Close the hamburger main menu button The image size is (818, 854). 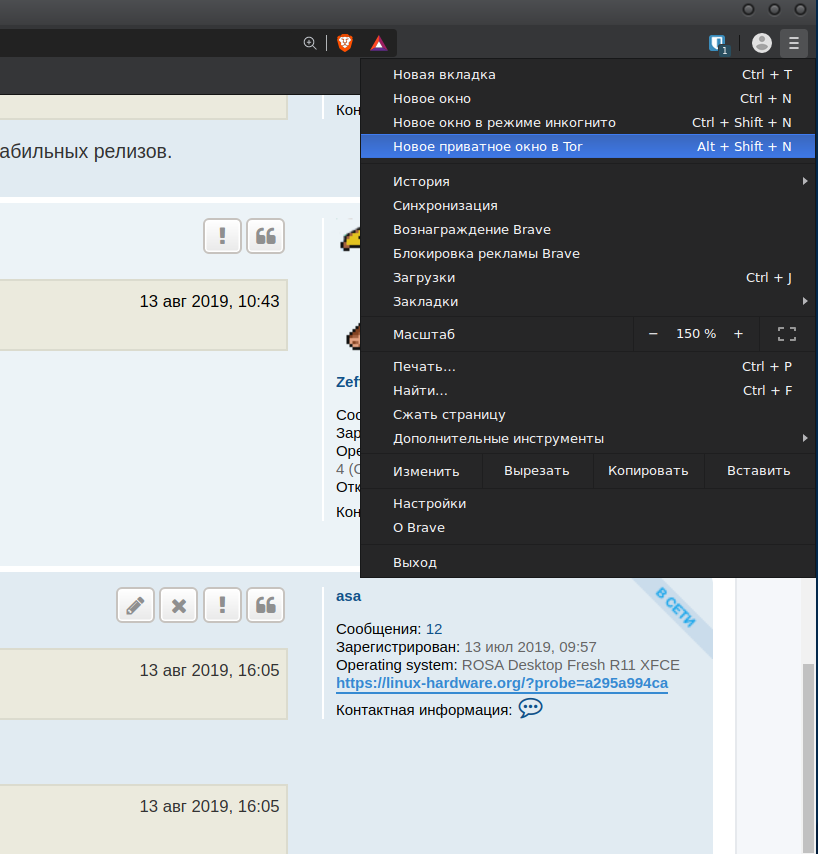coord(793,42)
